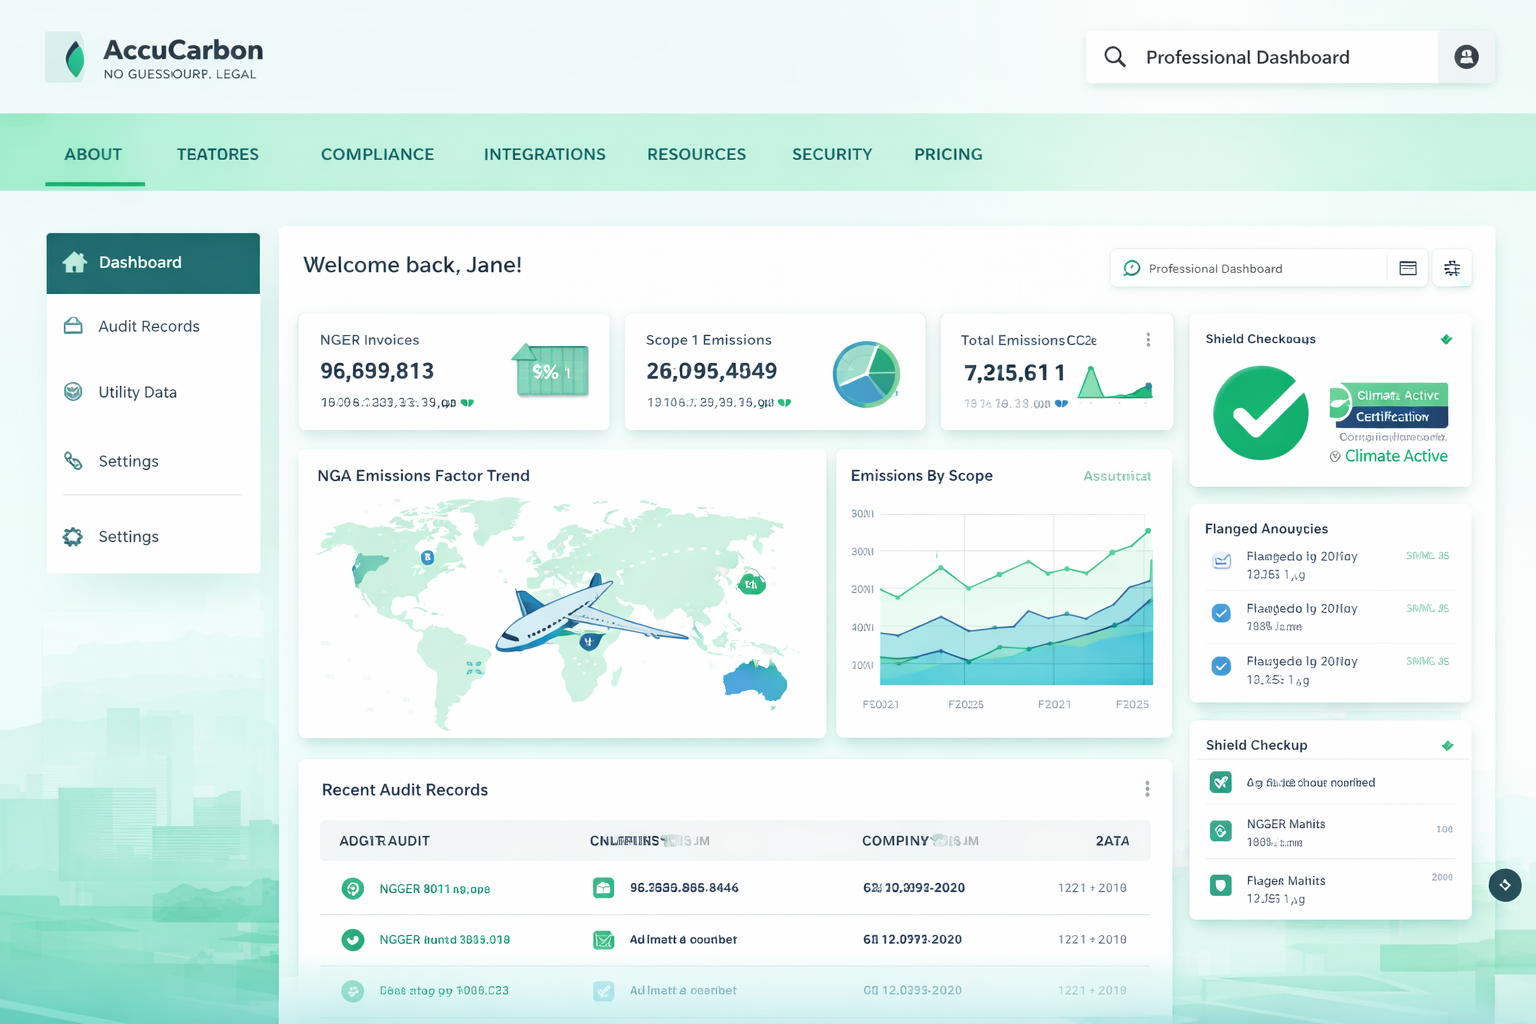Switch to the Compliance tab
Viewport: 1536px width, 1024px height.
pos(377,154)
